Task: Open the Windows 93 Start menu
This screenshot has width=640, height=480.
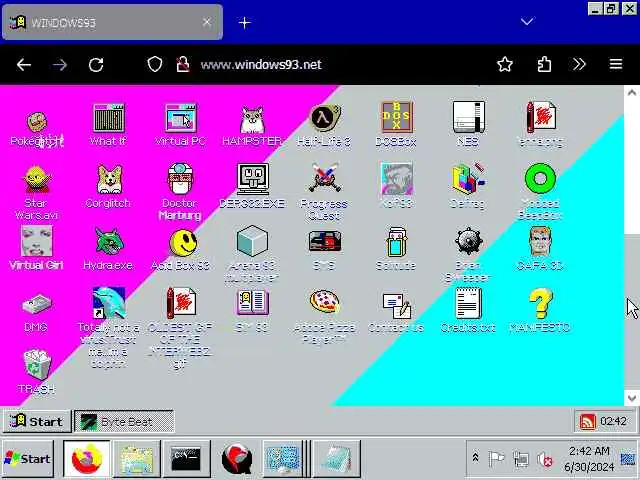Action: tap(37, 421)
